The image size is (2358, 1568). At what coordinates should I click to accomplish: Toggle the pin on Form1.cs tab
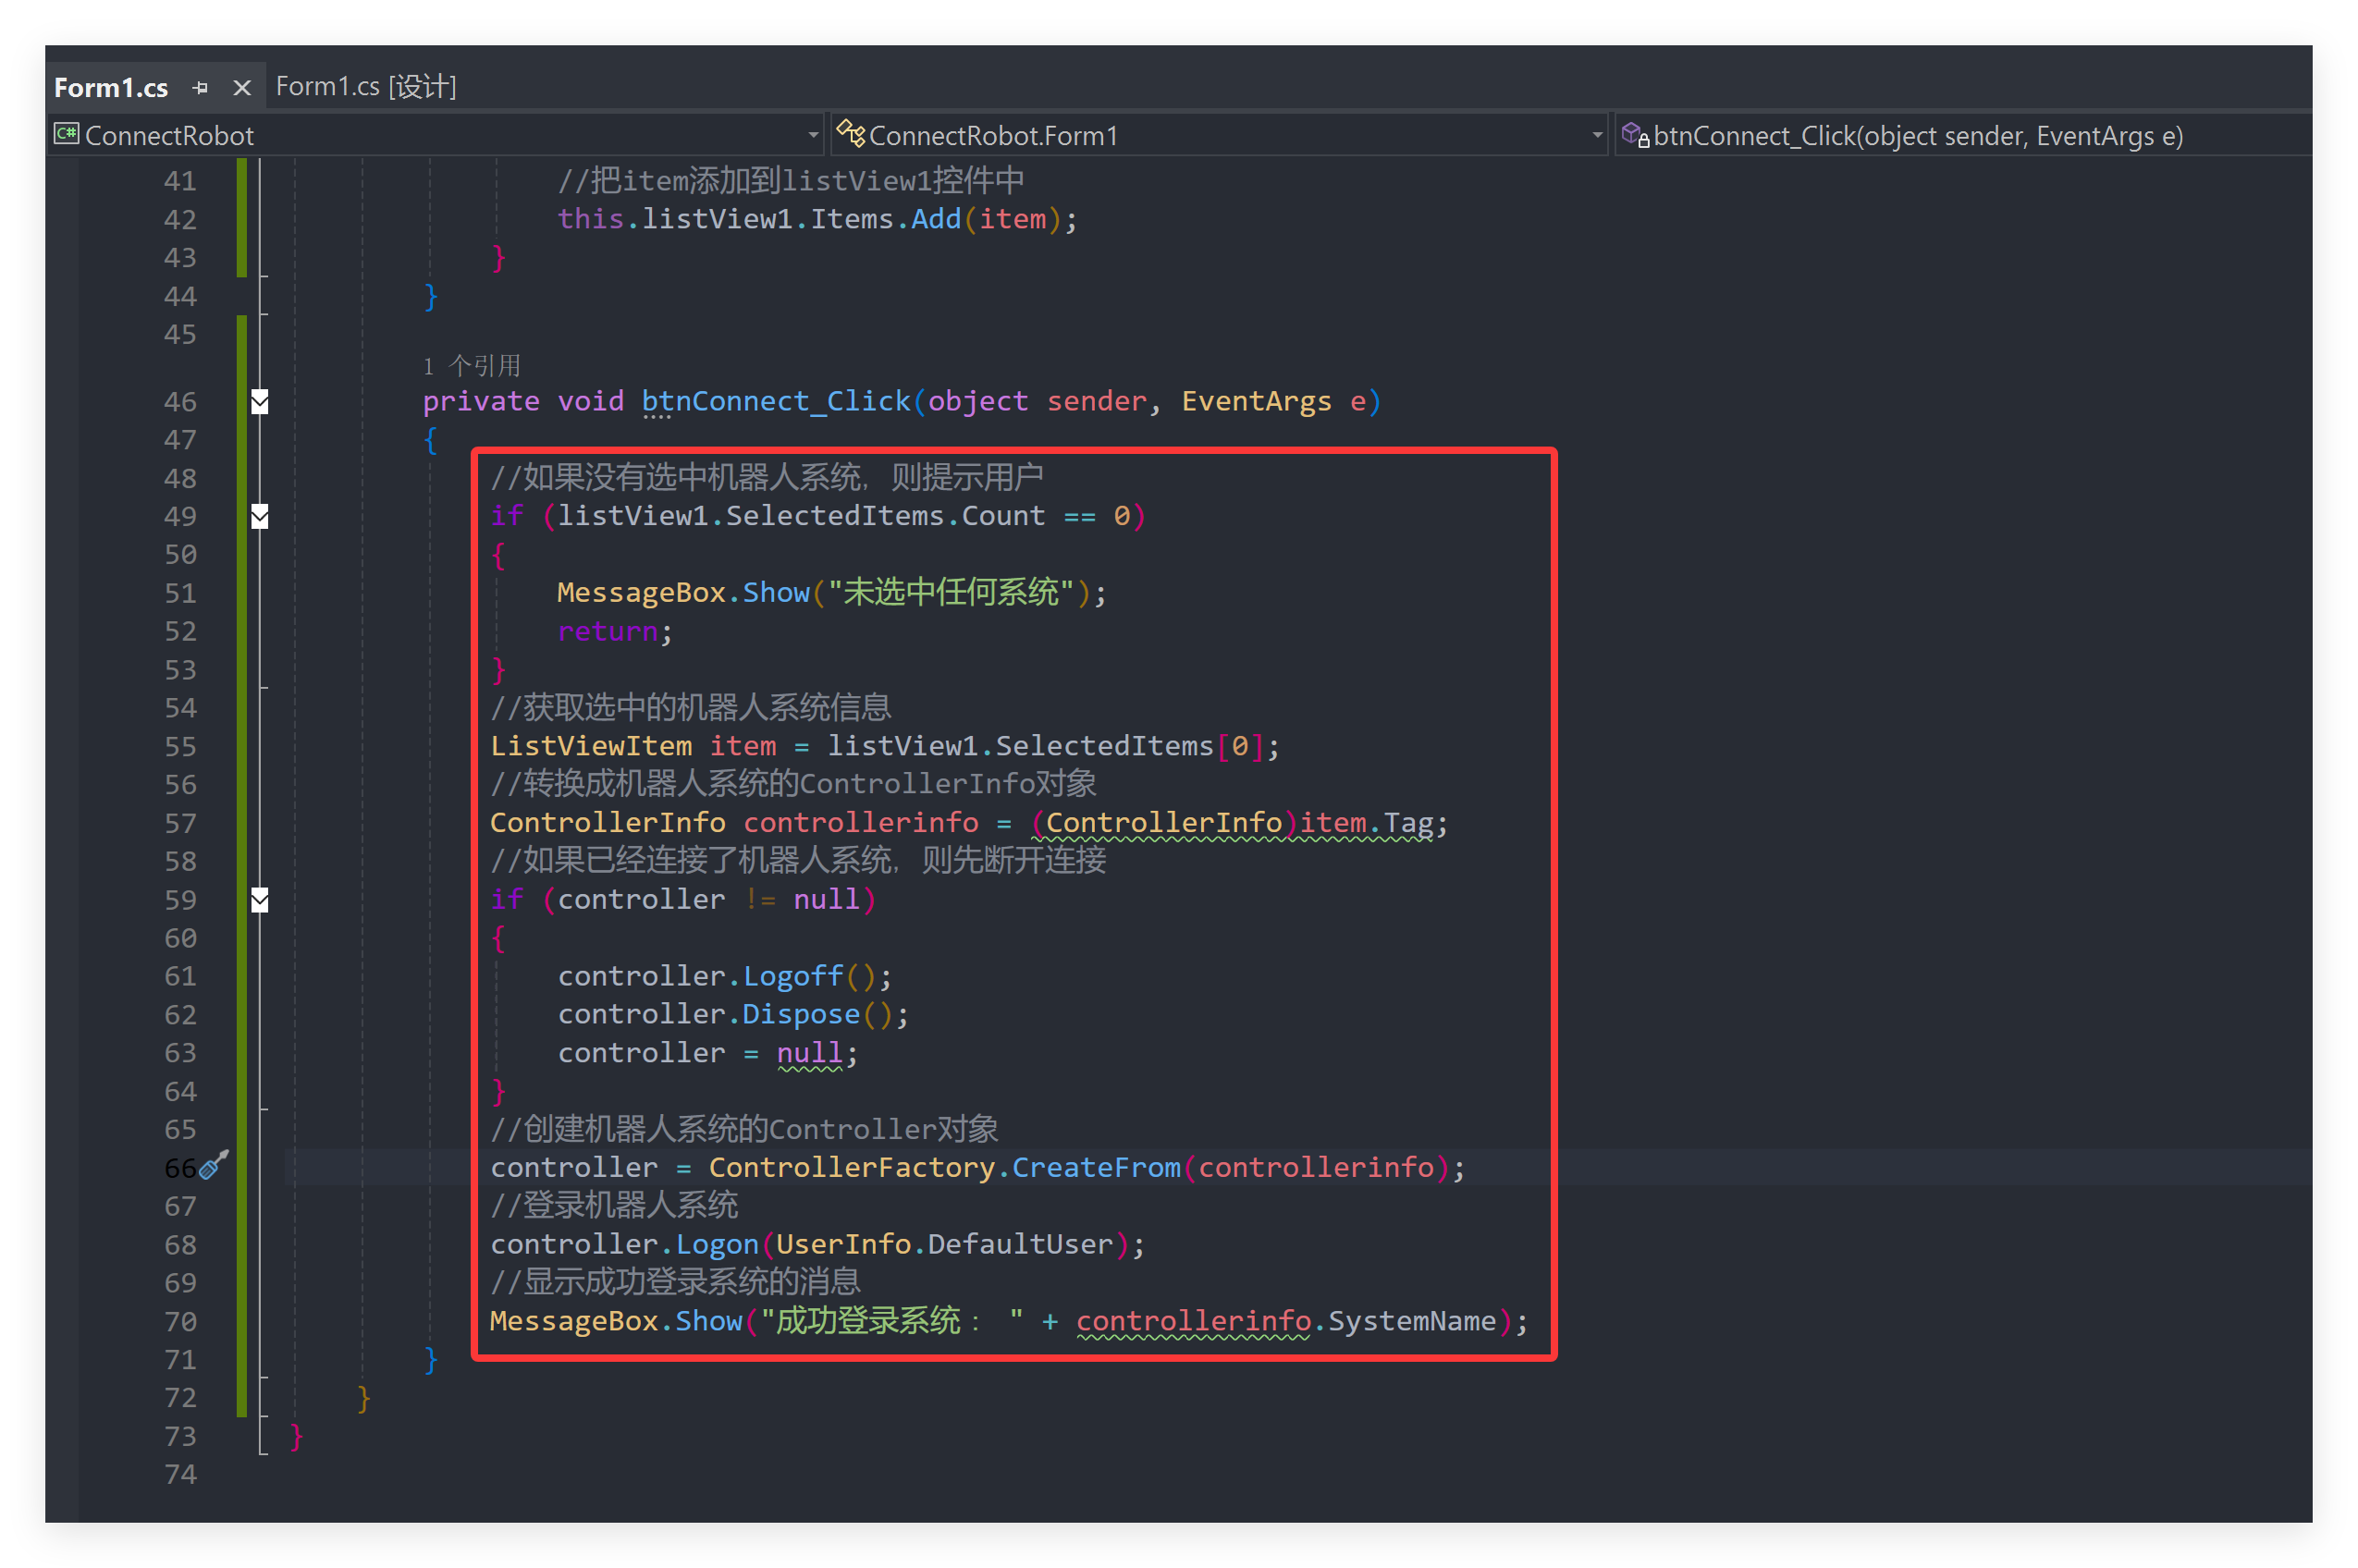point(200,88)
